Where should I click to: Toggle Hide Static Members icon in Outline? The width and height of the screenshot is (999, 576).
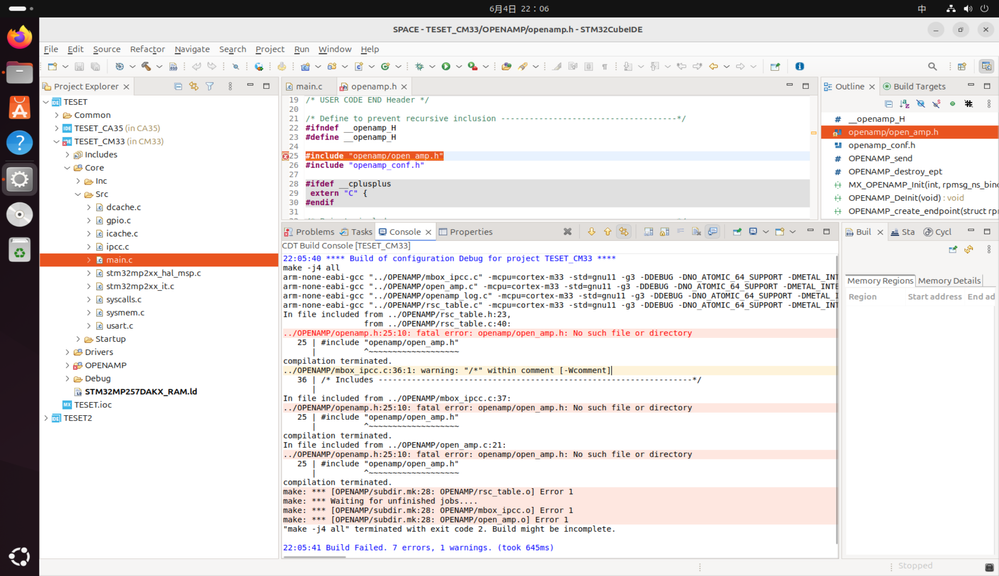pos(937,103)
